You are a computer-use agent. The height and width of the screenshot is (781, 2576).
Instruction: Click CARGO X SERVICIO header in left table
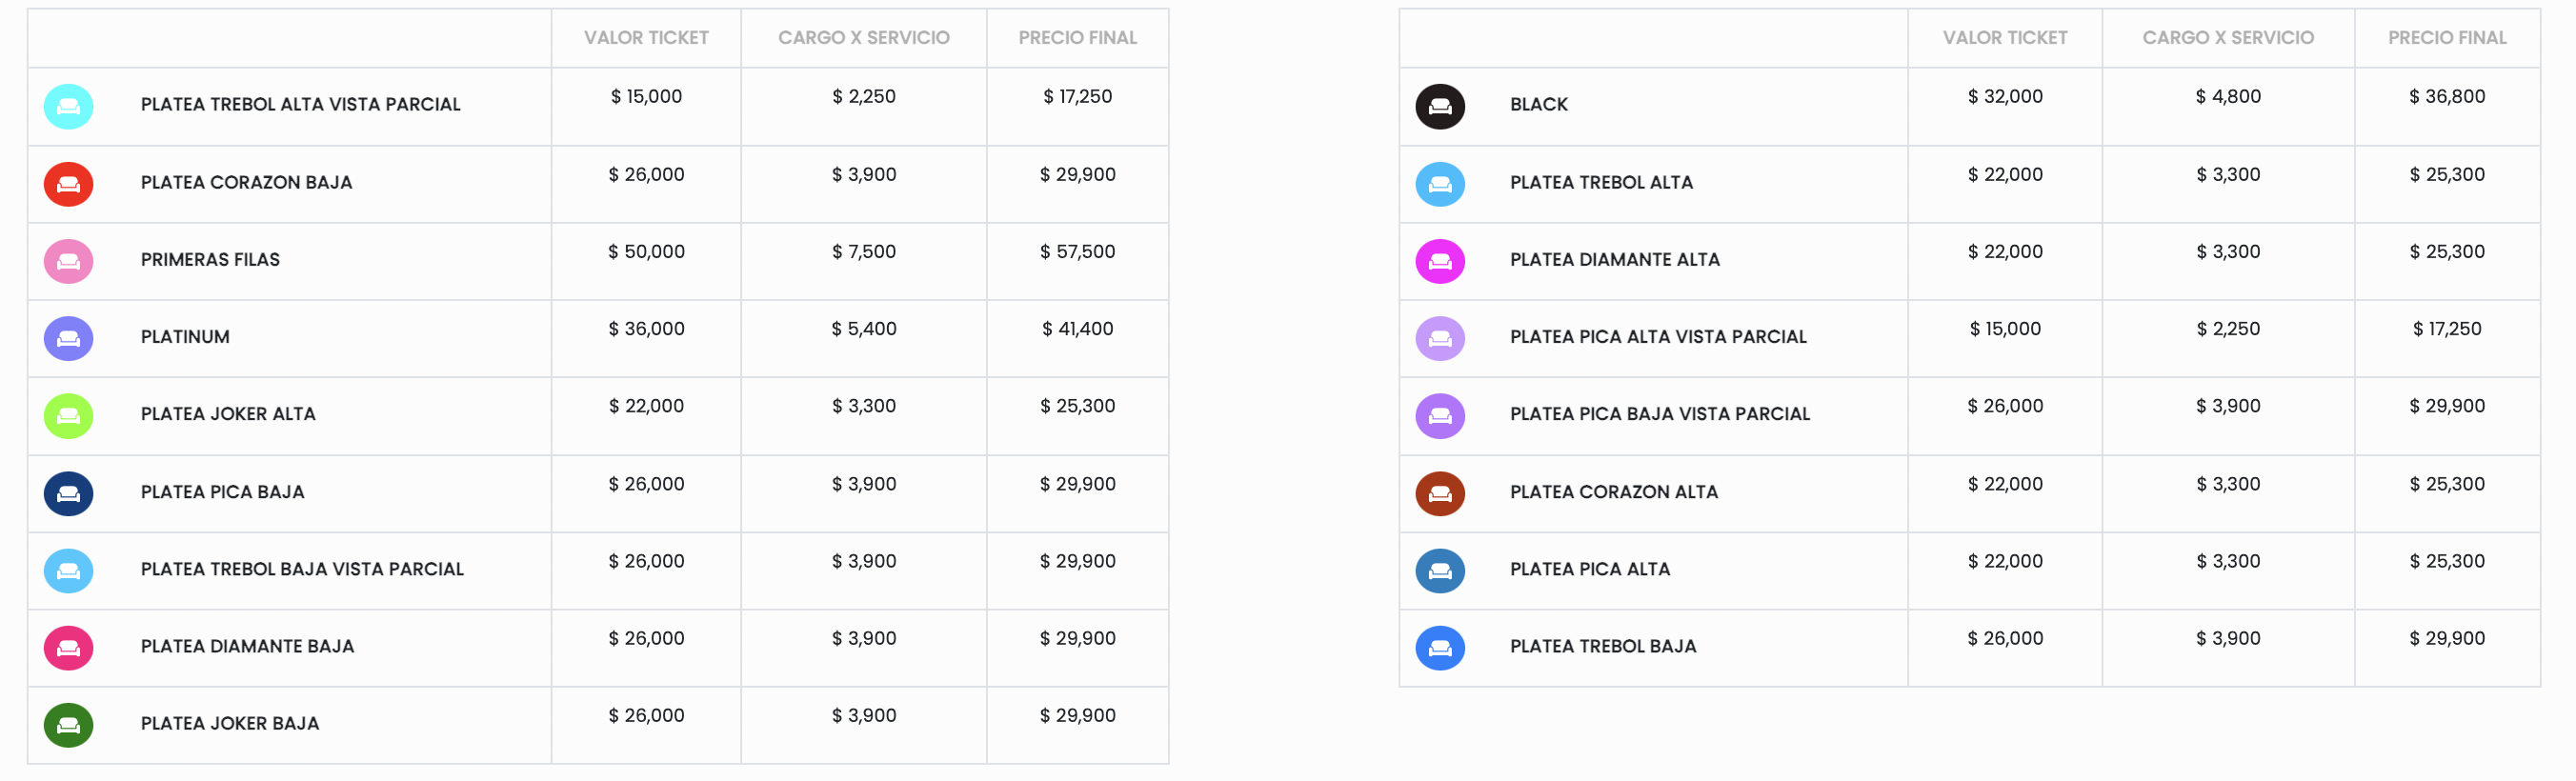coord(864,38)
